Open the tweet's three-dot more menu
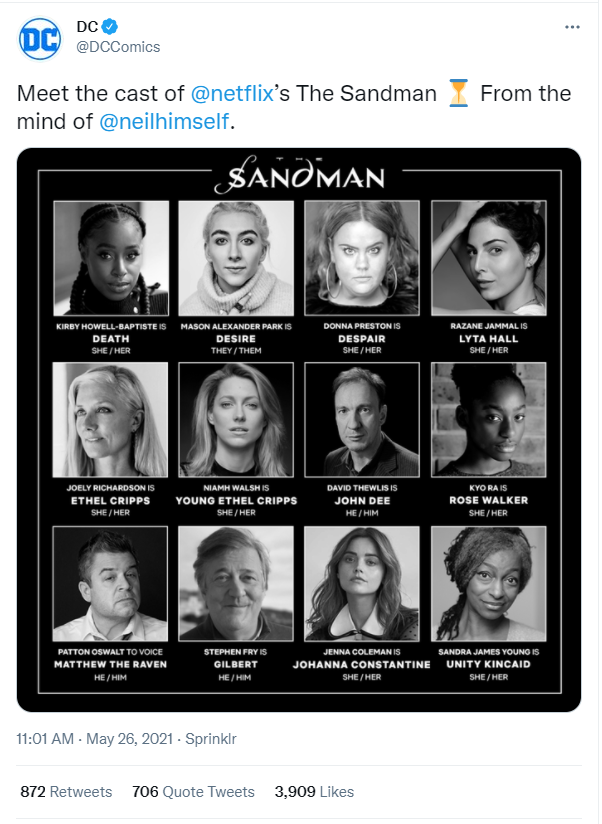The height and width of the screenshot is (824, 602). click(572, 27)
